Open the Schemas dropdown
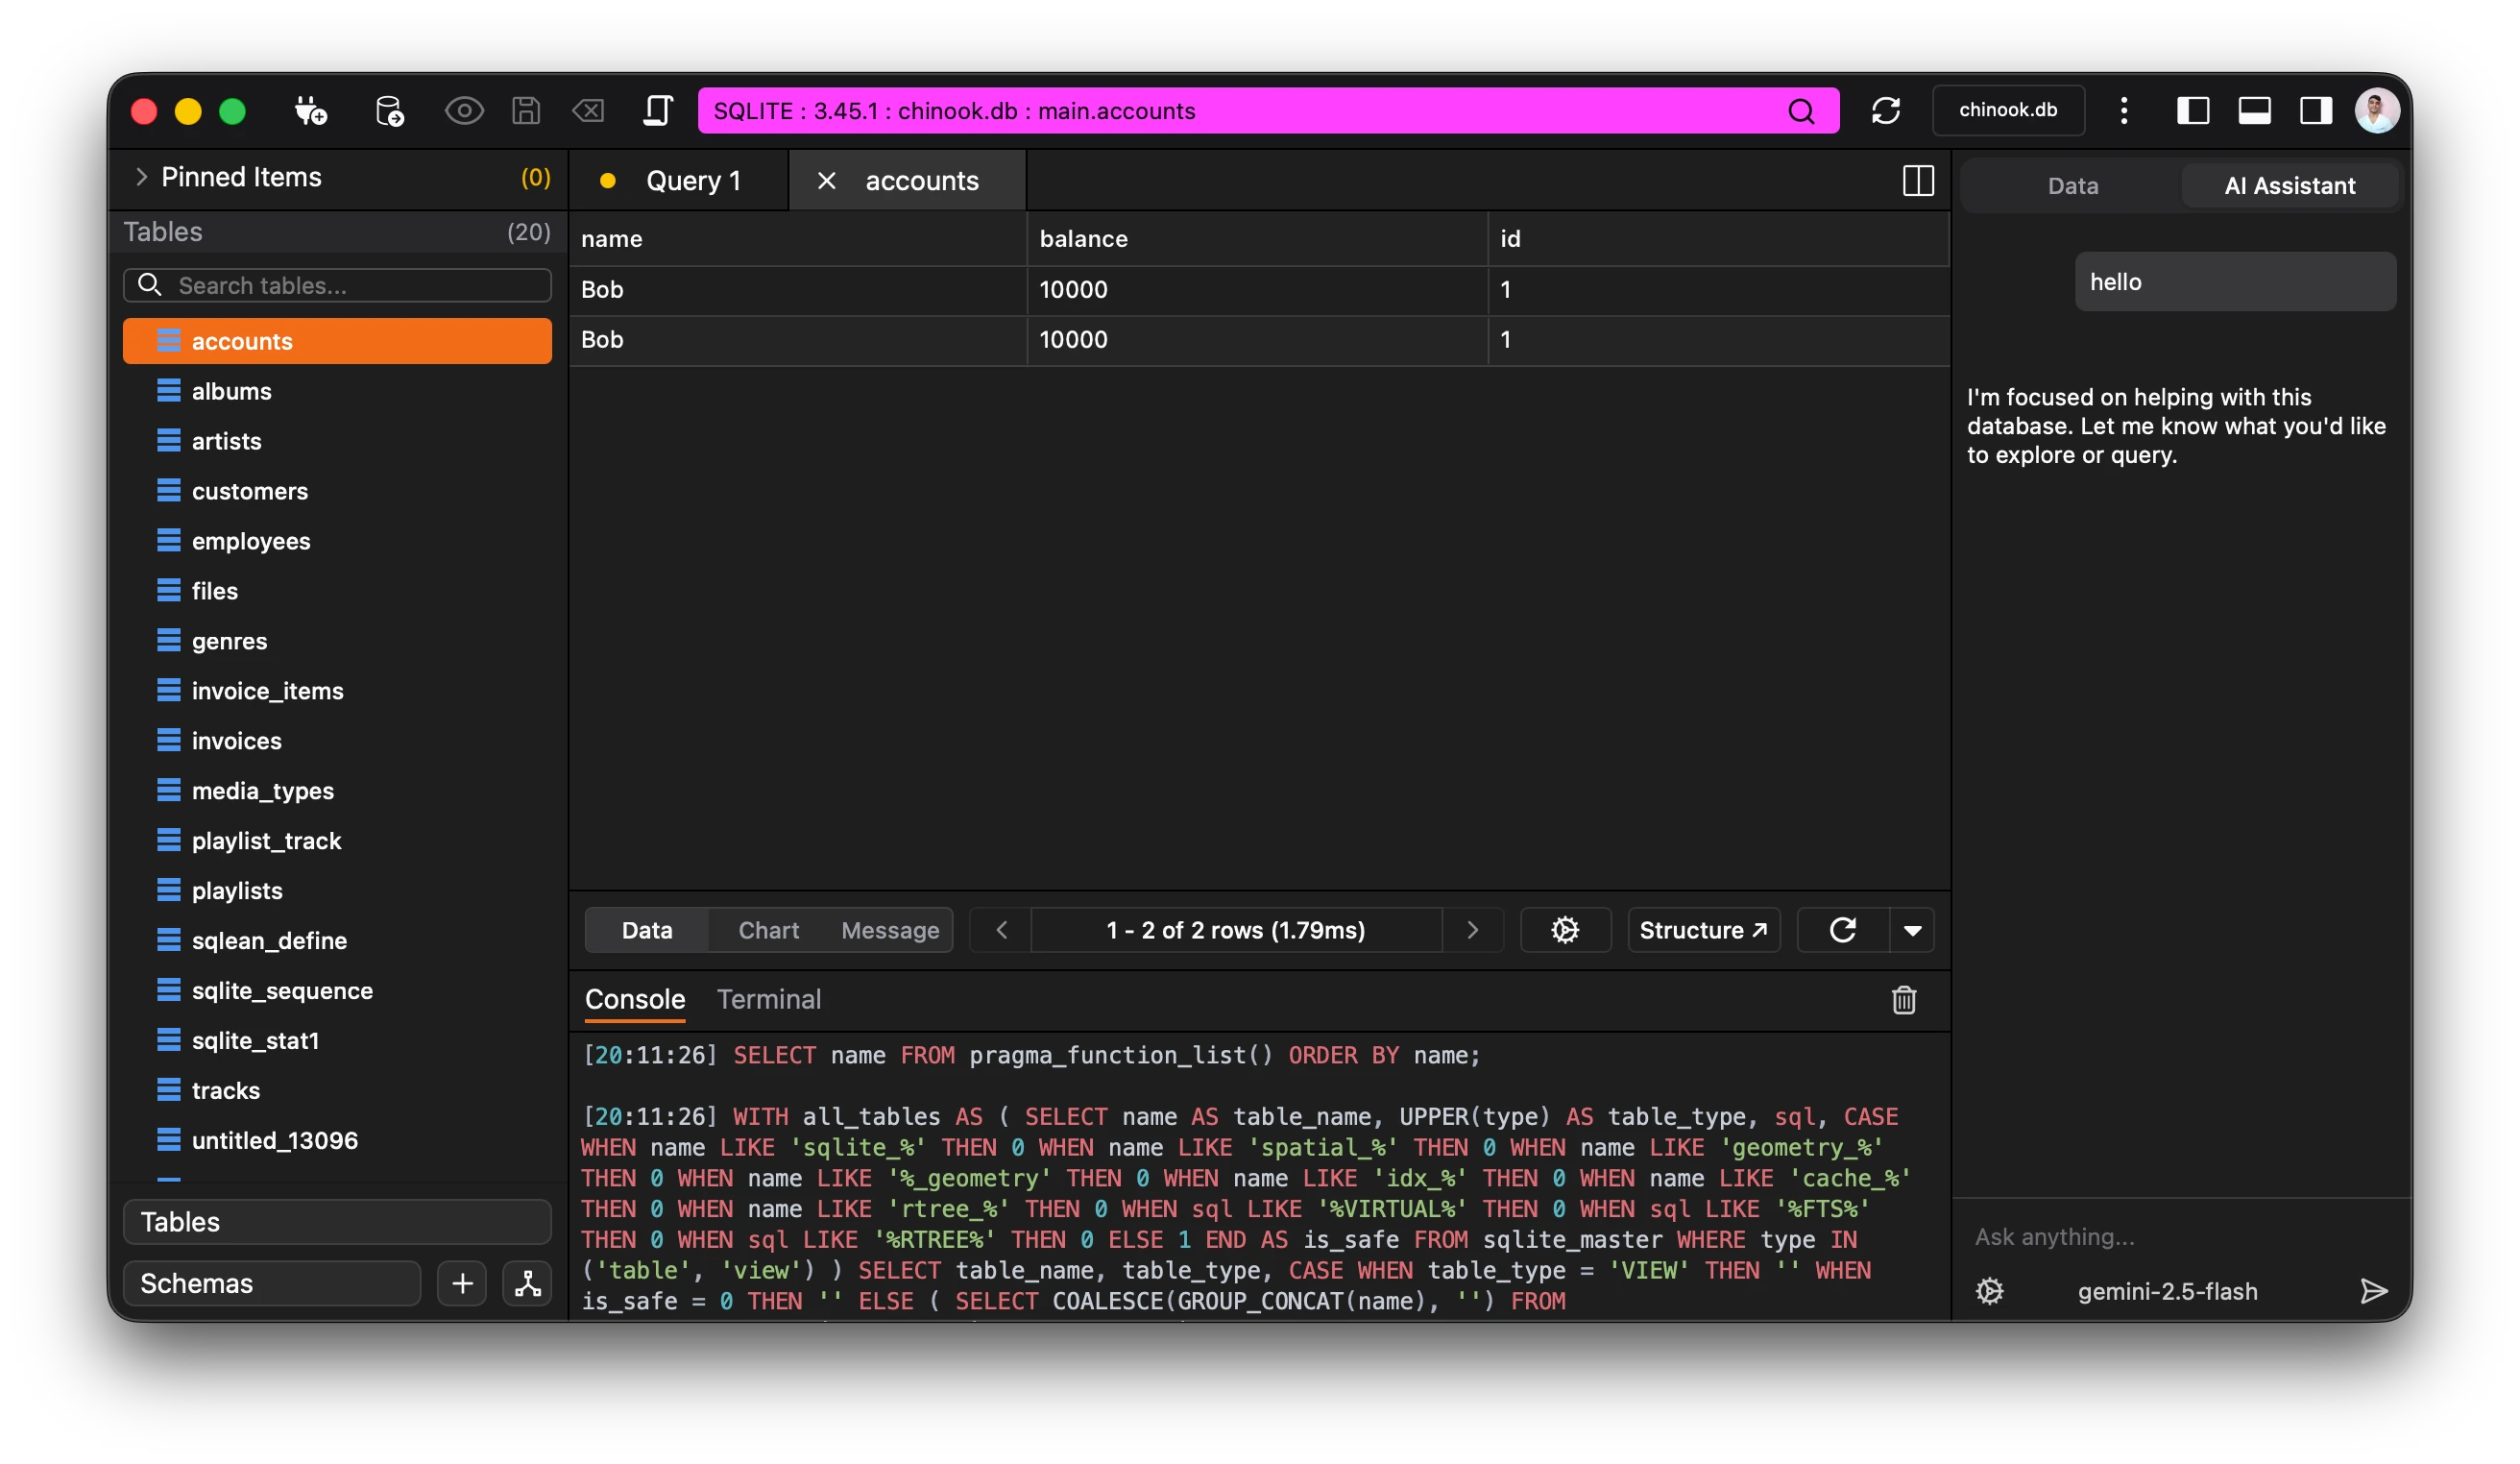The height and width of the screenshot is (1464, 2520). pyautogui.click(x=271, y=1283)
